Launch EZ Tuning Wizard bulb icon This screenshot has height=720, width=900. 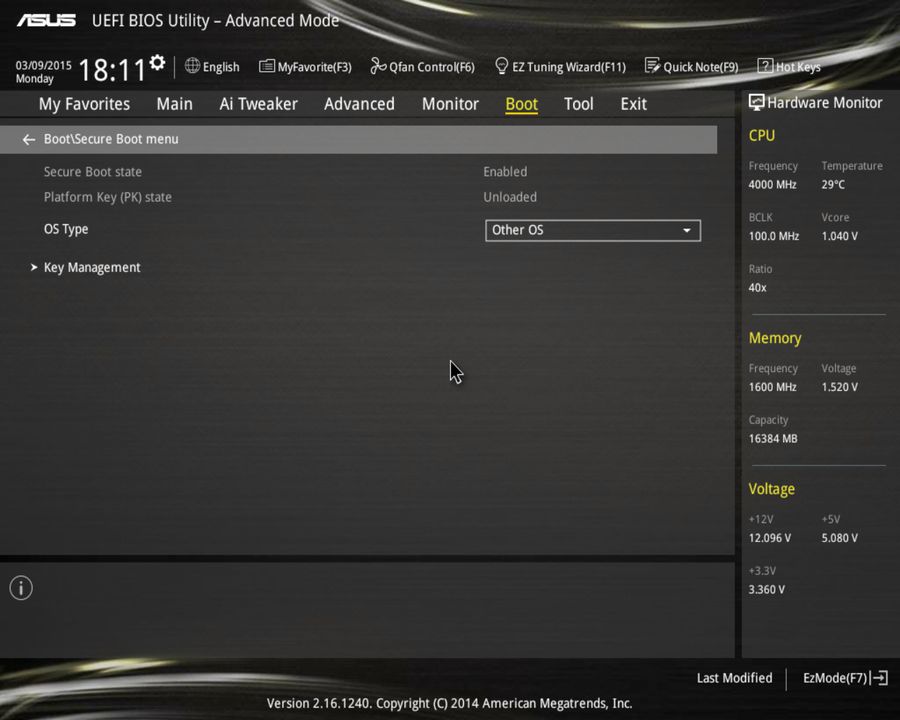click(502, 66)
